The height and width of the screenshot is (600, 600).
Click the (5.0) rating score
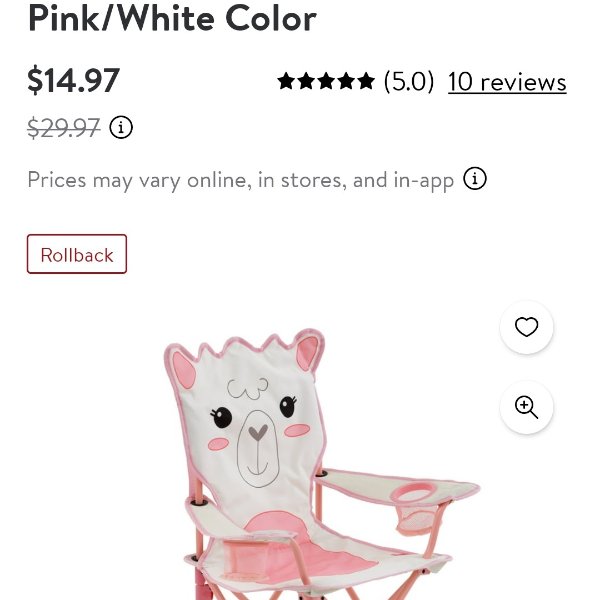(x=409, y=81)
